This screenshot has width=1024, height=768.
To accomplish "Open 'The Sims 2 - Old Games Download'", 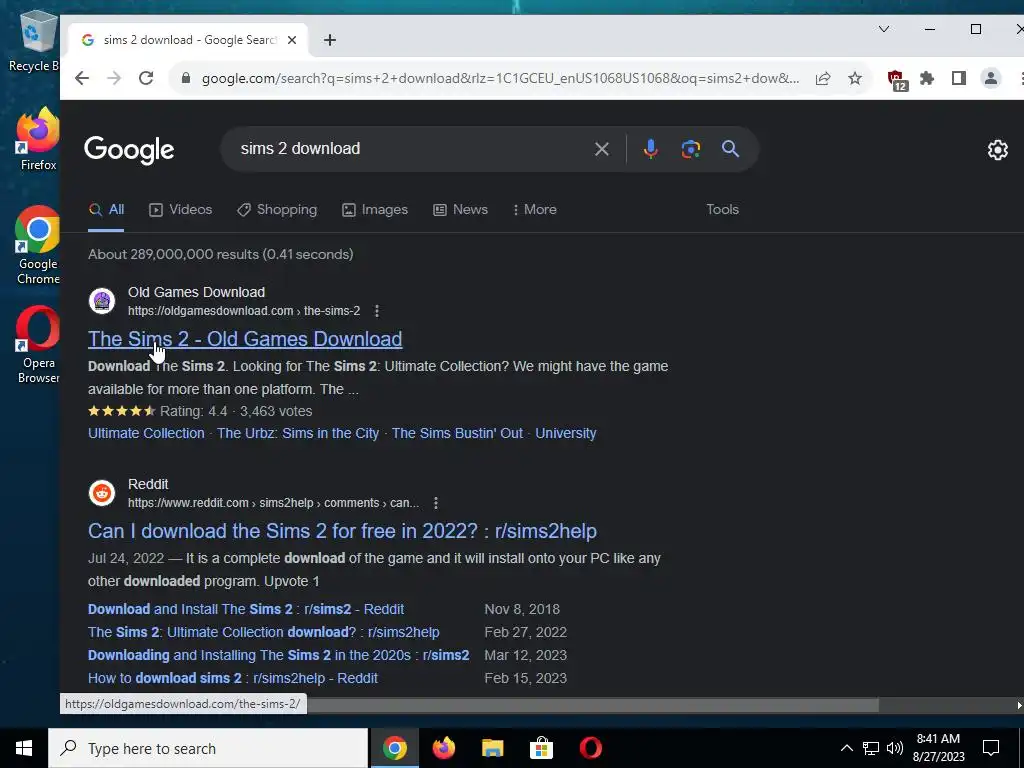I will pyautogui.click(x=245, y=339).
